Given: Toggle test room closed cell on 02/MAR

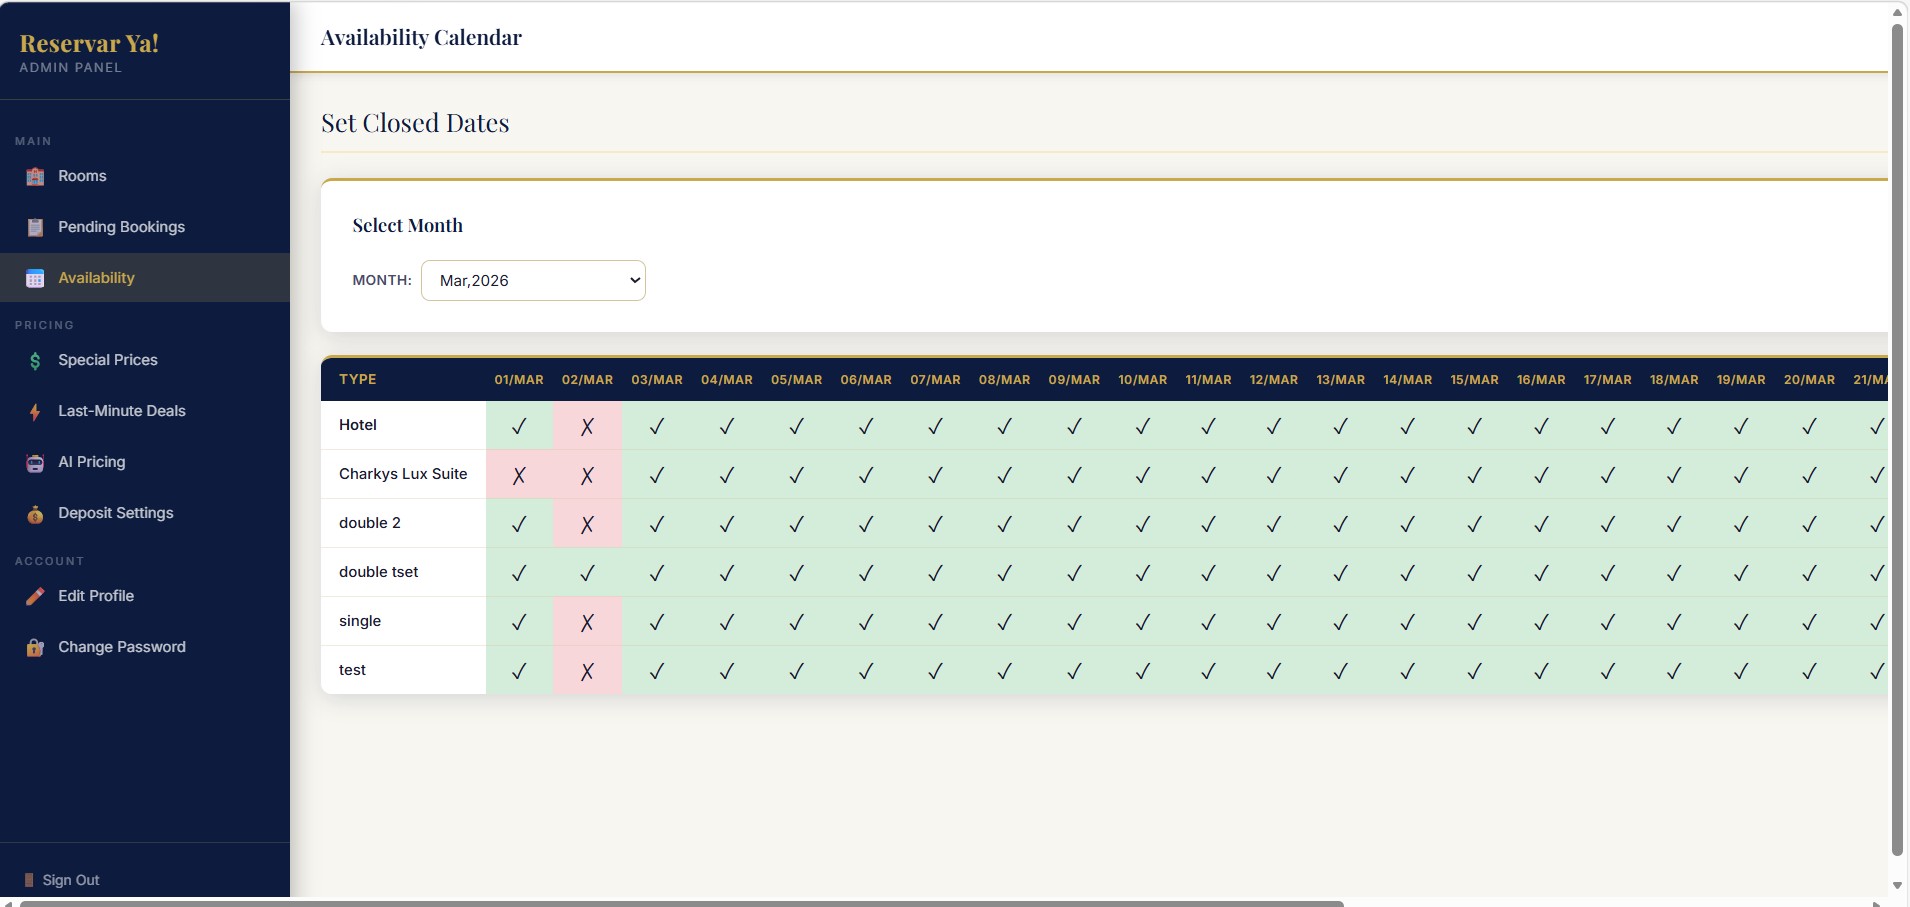Looking at the screenshot, I should point(587,671).
